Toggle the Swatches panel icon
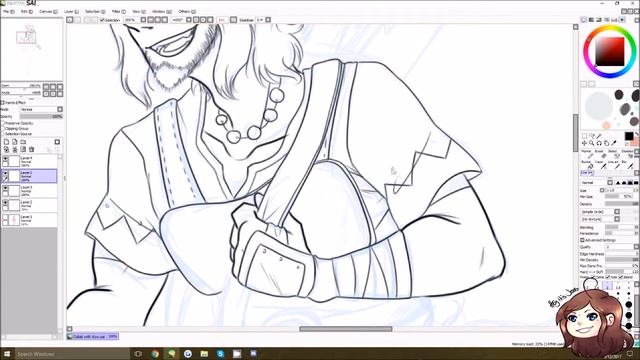The height and width of the screenshot is (360, 640). (x=615, y=20)
